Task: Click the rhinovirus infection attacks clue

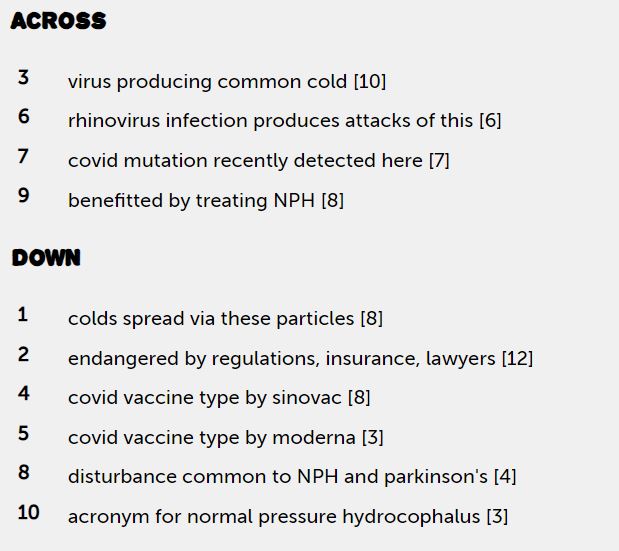Action: click(x=284, y=121)
